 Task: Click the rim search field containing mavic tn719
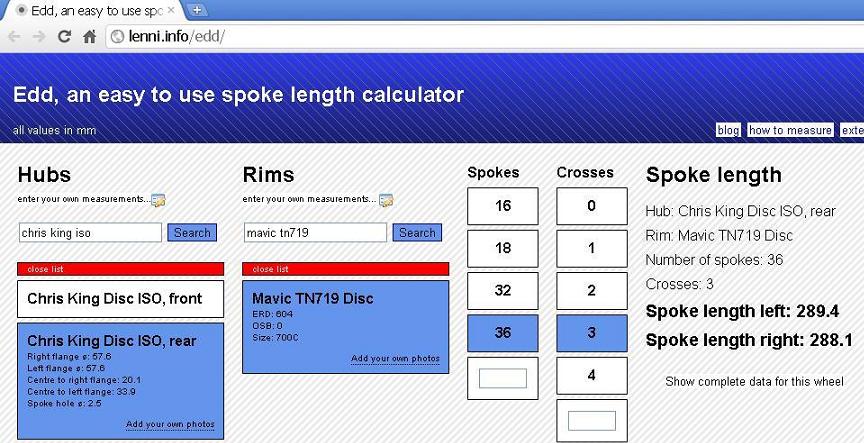coord(315,233)
